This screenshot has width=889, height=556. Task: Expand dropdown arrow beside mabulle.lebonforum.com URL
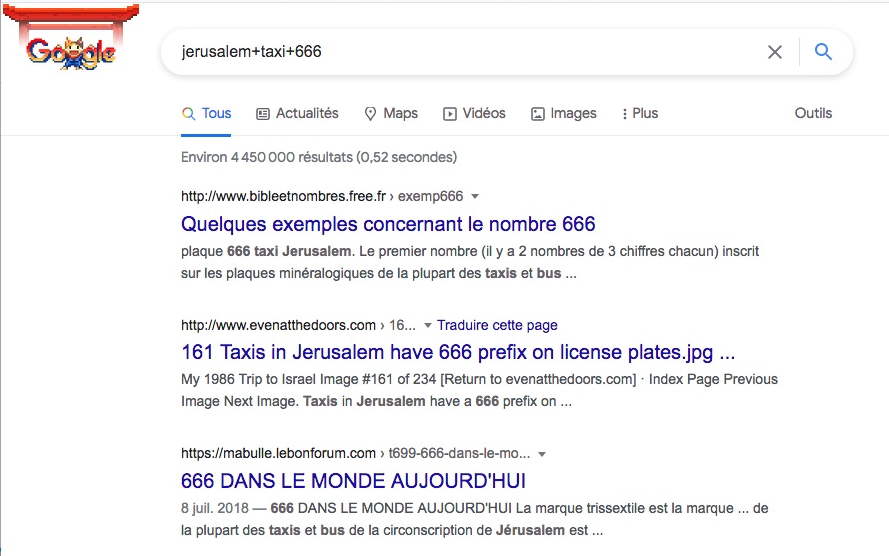pyautogui.click(x=542, y=454)
